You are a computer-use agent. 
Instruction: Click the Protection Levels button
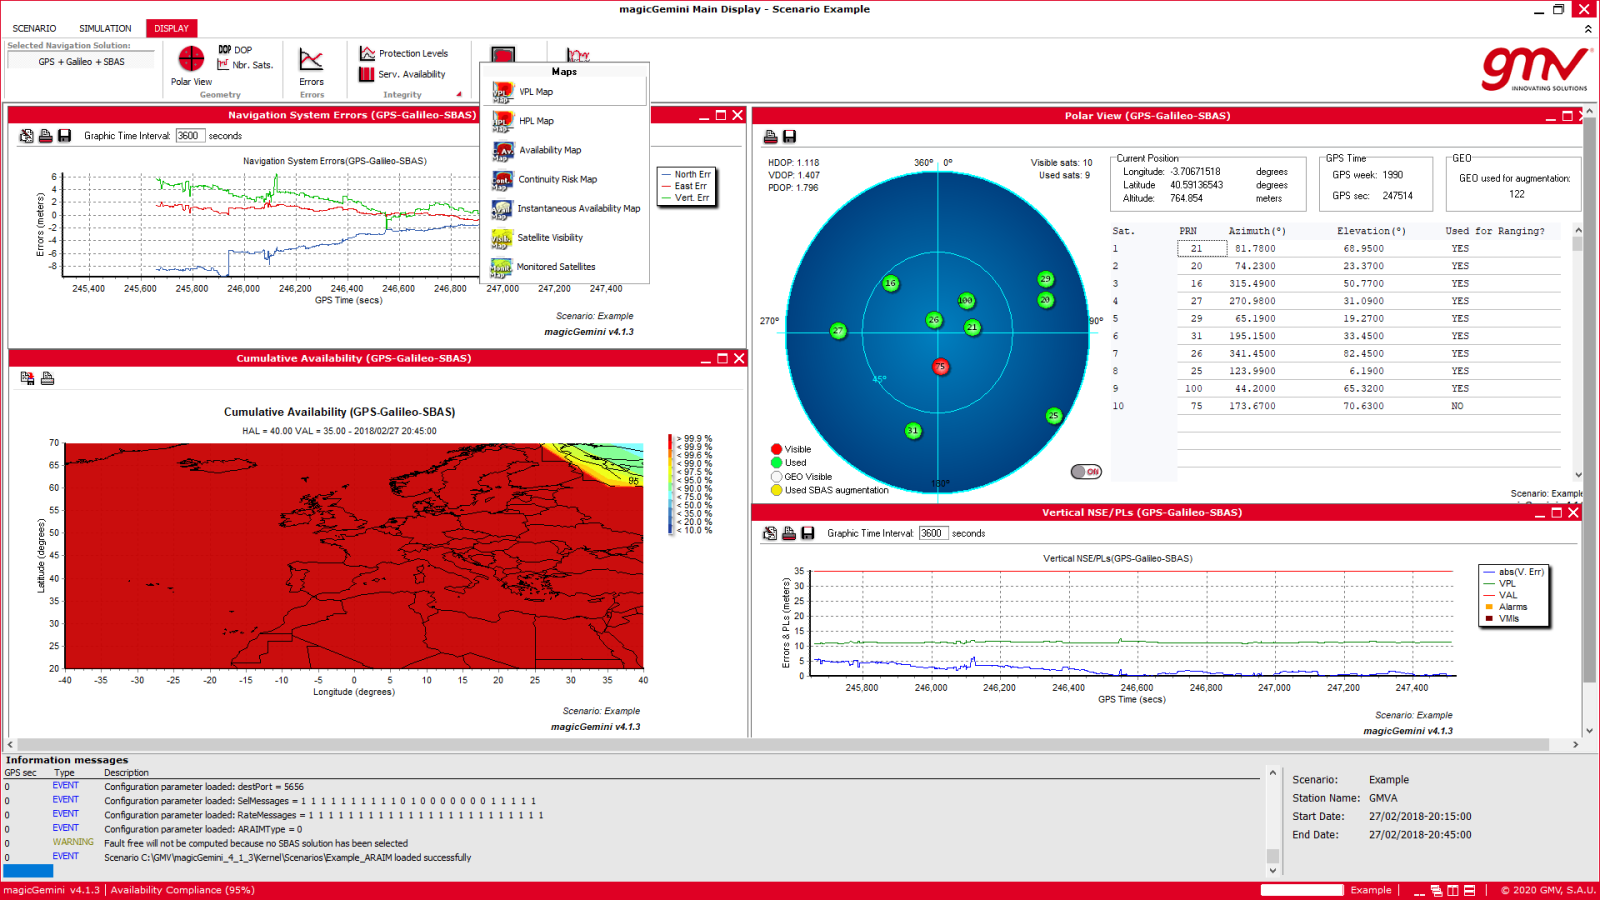(404, 53)
